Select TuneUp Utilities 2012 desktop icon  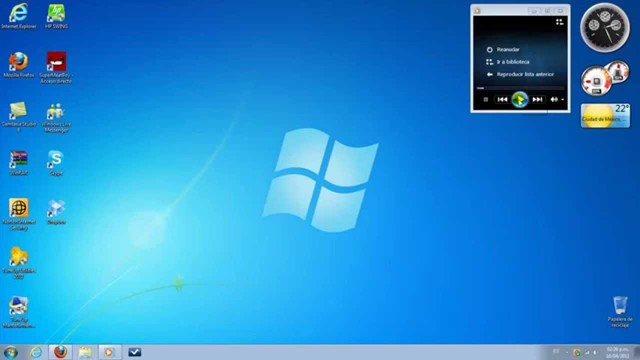19,263
